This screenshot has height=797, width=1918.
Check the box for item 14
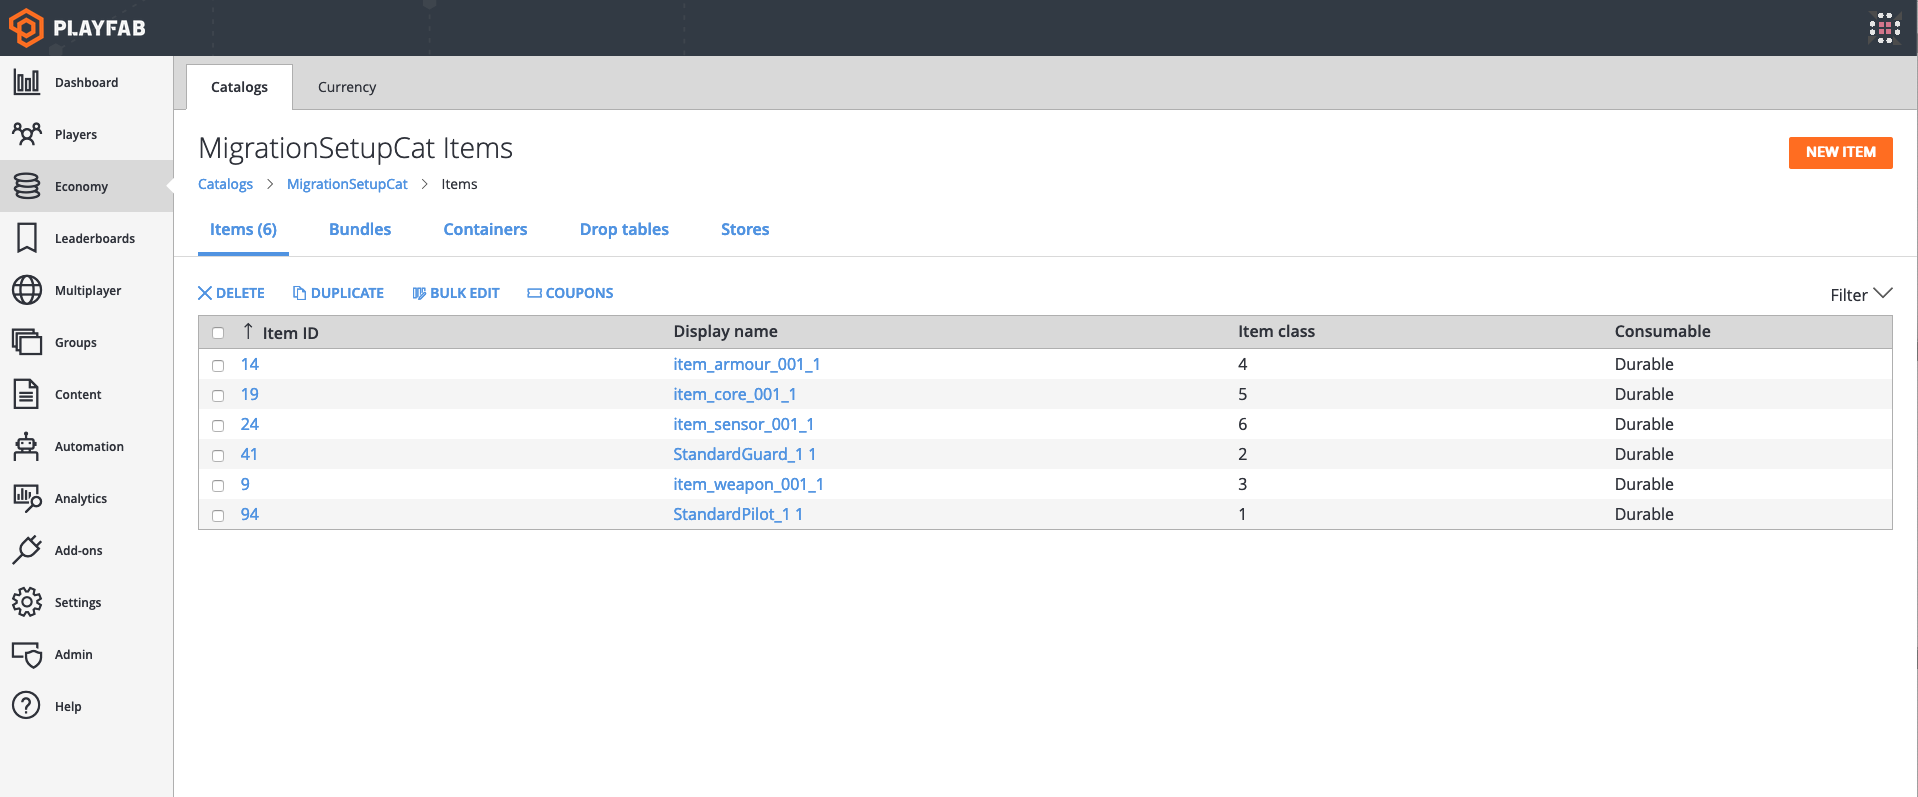pos(218,366)
